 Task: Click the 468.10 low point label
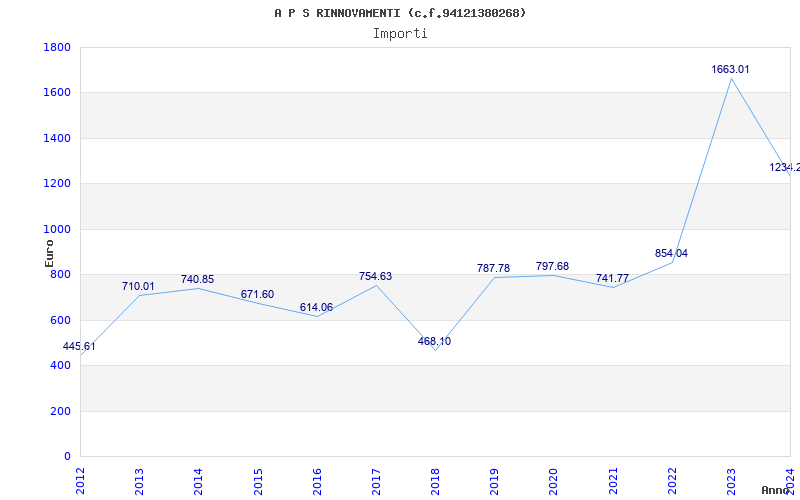point(434,342)
